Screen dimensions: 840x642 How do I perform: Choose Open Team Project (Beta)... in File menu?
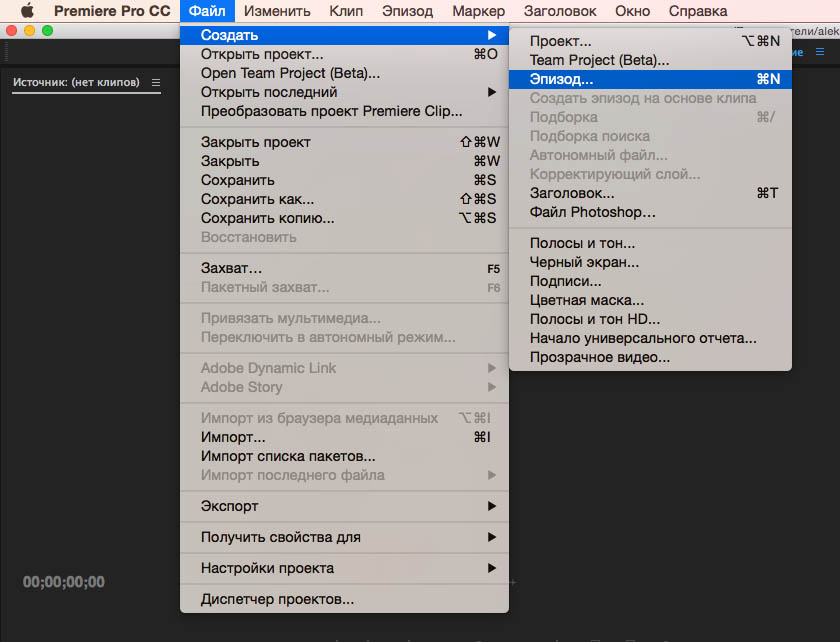coord(344,73)
